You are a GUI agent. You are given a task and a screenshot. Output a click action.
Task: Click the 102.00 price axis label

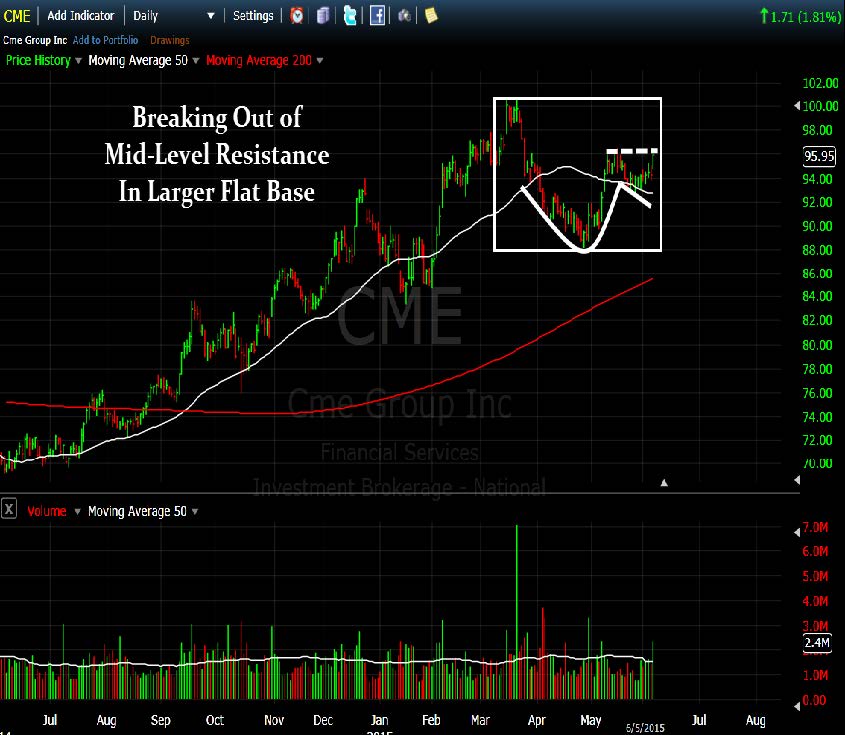coord(820,83)
